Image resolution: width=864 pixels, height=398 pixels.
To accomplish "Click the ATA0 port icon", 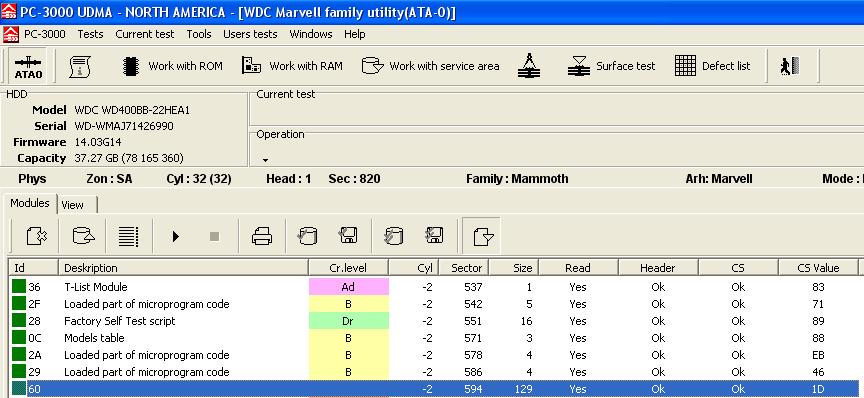I will (28, 66).
